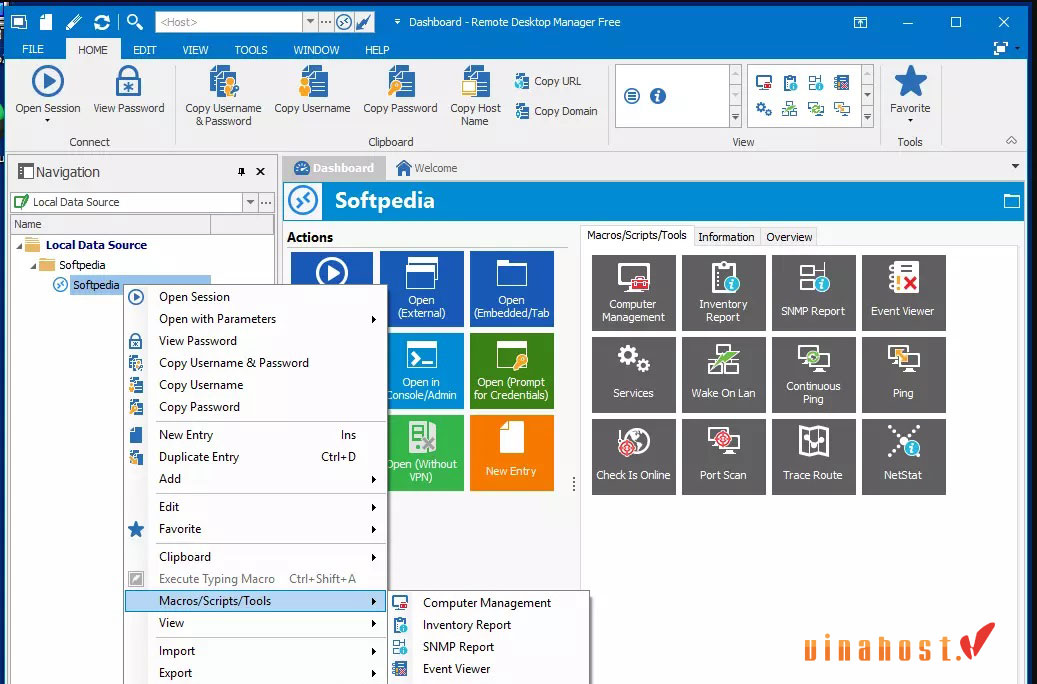Click the small Event Viewer icon in the ribbon gallery
The image size is (1037, 684).
pyautogui.click(x=841, y=83)
